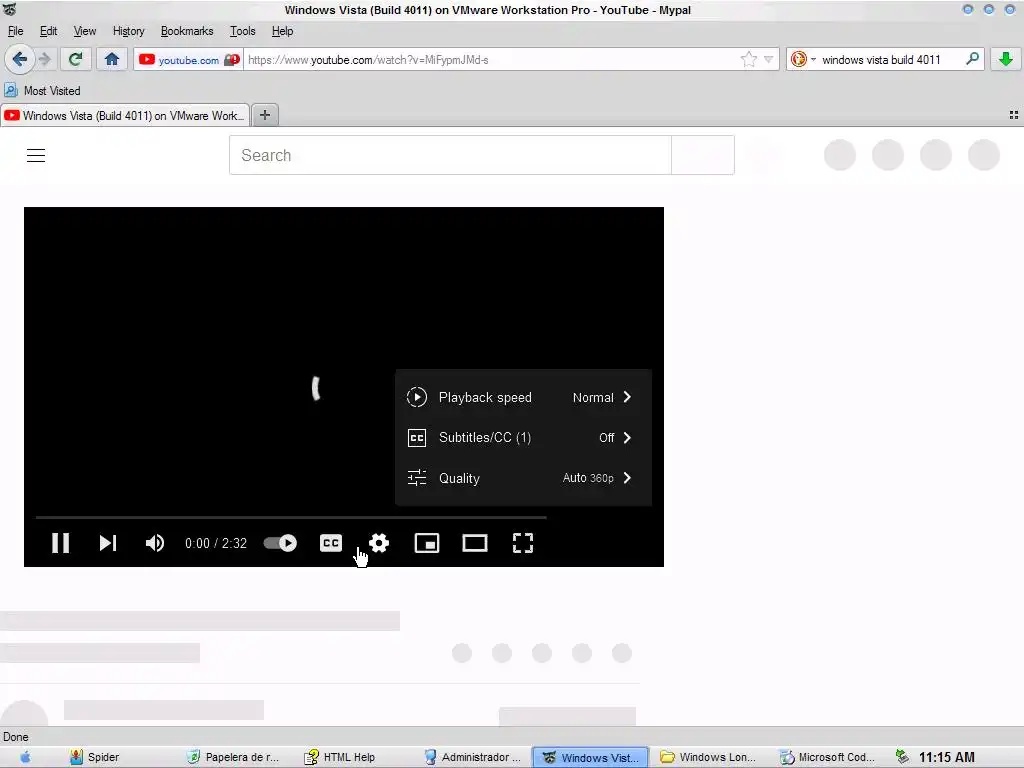The height and width of the screenshot is (768, 1024).
Task: Click the YouTube search submit button
Action: click(x=703, y=155)
